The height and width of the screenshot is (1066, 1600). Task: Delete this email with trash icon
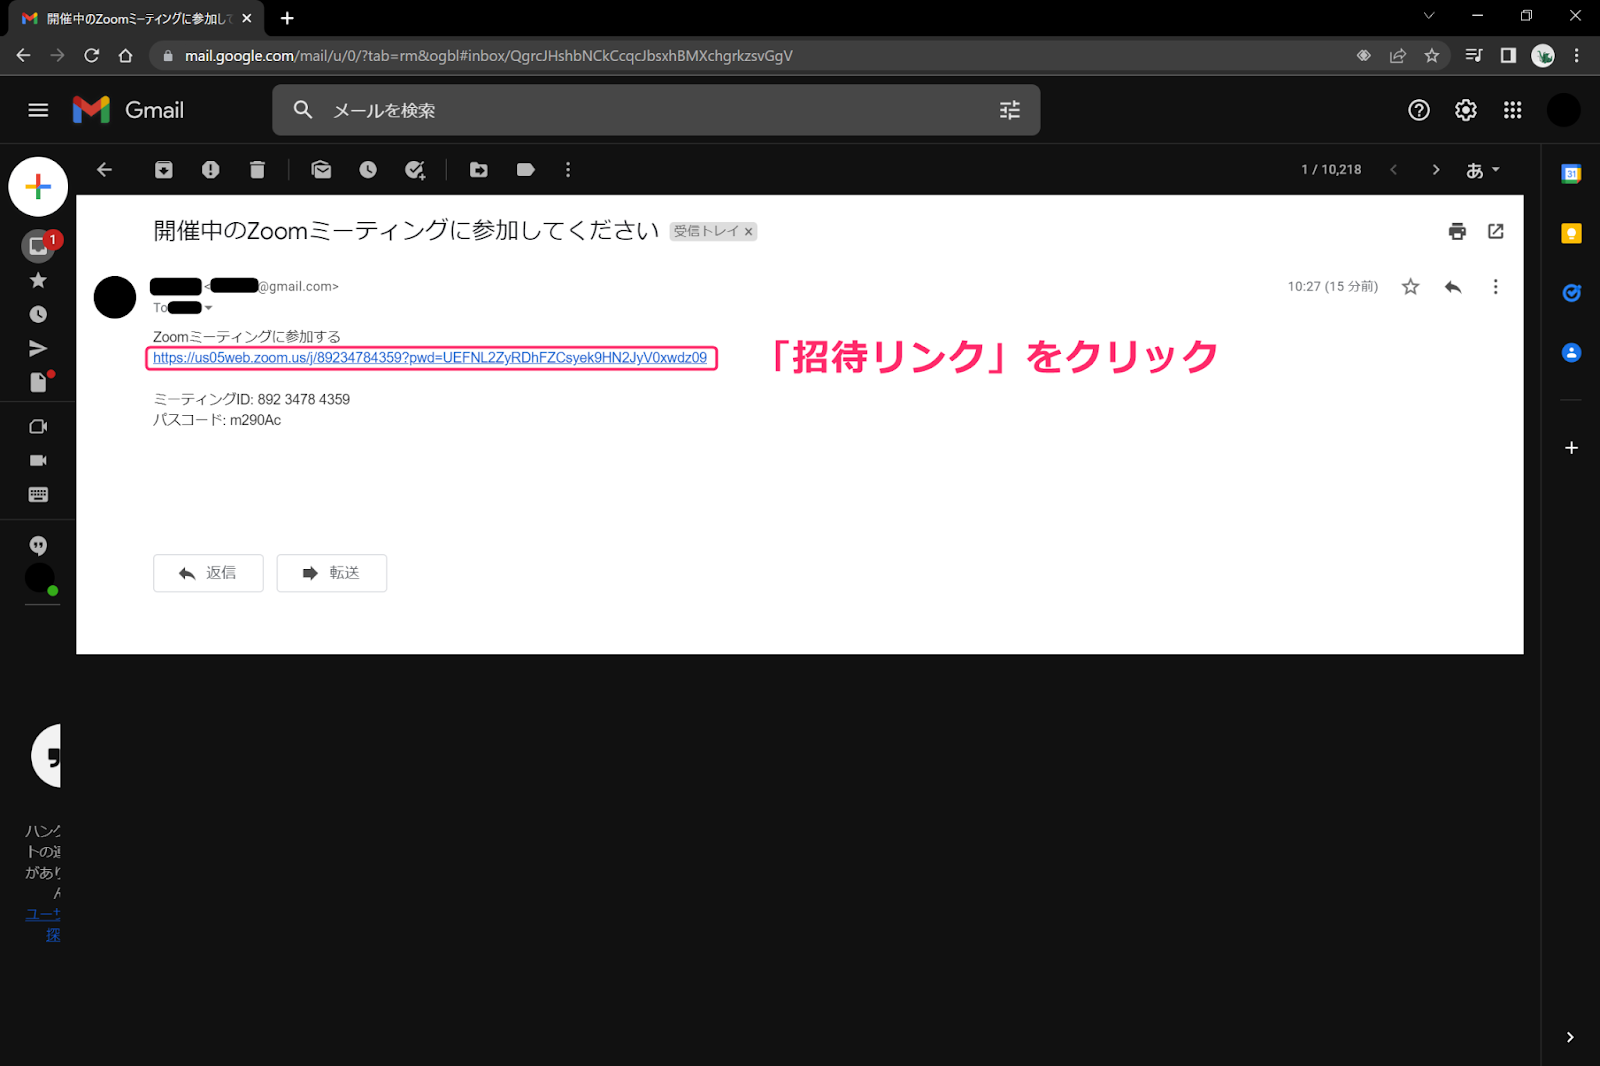(x=257, y=170)
